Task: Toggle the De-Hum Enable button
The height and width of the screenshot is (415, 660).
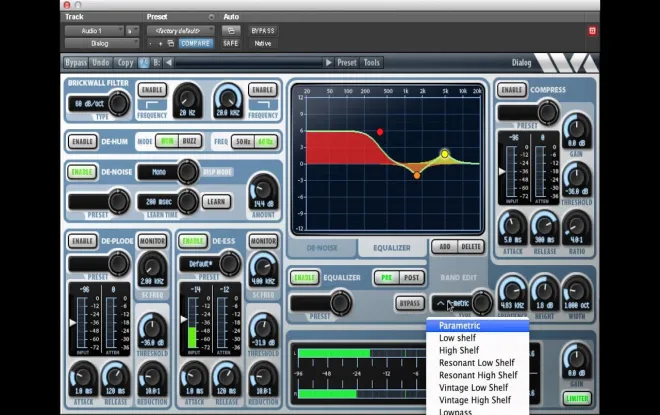Action: pyautogui.click(x=82, y=141)
